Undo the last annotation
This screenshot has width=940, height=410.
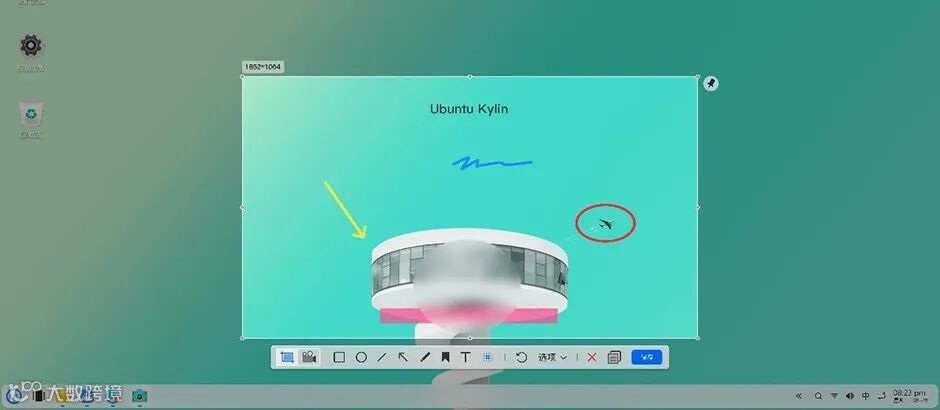click(x=522, y=357)
